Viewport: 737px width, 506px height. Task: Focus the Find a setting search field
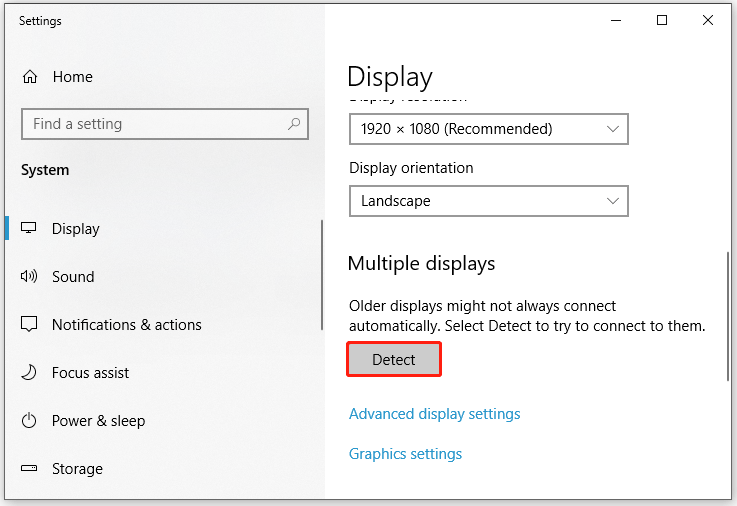(165, 124)
